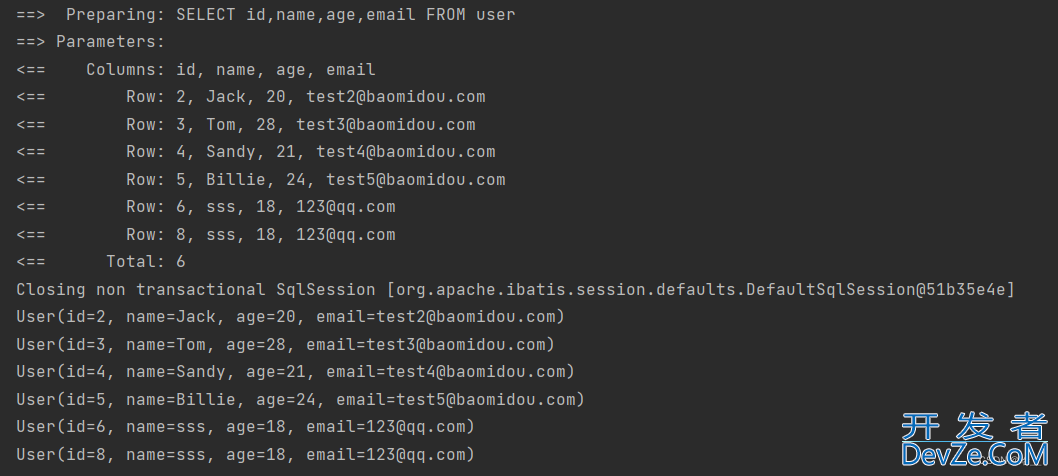Select the Row with Jack's record
Screen dimensions: 1058x476
point(250,97)
